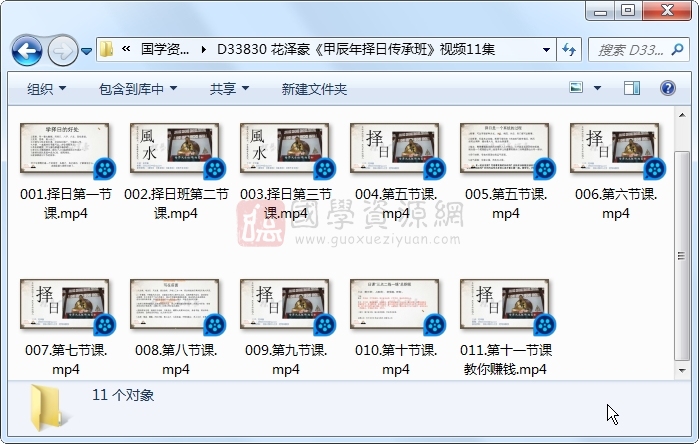Screen dimensions: 699x444
Task: Go back with the Back arrow button
Action: [27, 51]
